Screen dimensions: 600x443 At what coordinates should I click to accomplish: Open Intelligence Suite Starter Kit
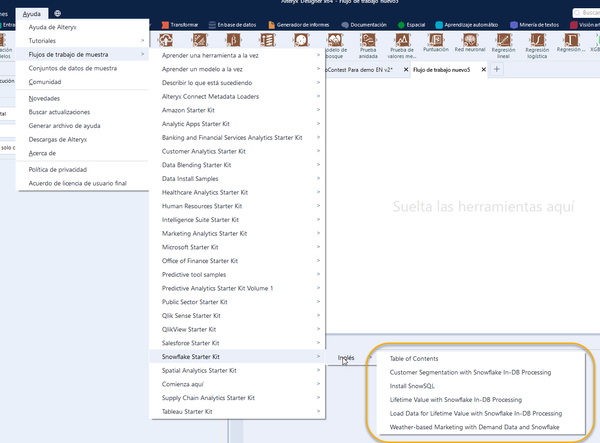[x=237, y=220]
